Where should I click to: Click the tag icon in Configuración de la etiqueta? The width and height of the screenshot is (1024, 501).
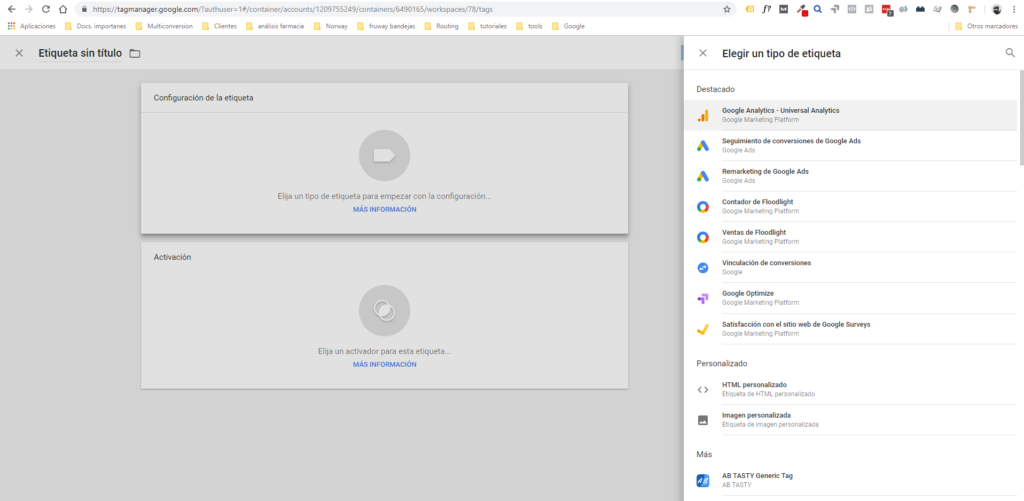pyautogui.click(x=384, y=155)
